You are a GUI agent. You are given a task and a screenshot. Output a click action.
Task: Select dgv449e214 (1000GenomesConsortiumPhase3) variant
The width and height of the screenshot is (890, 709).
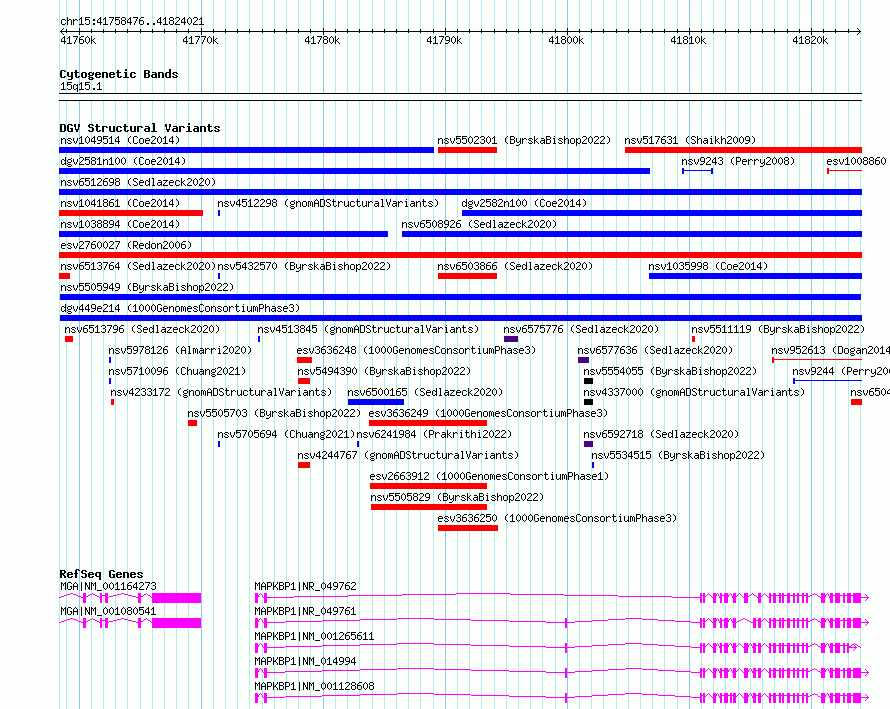pos(180,308)
